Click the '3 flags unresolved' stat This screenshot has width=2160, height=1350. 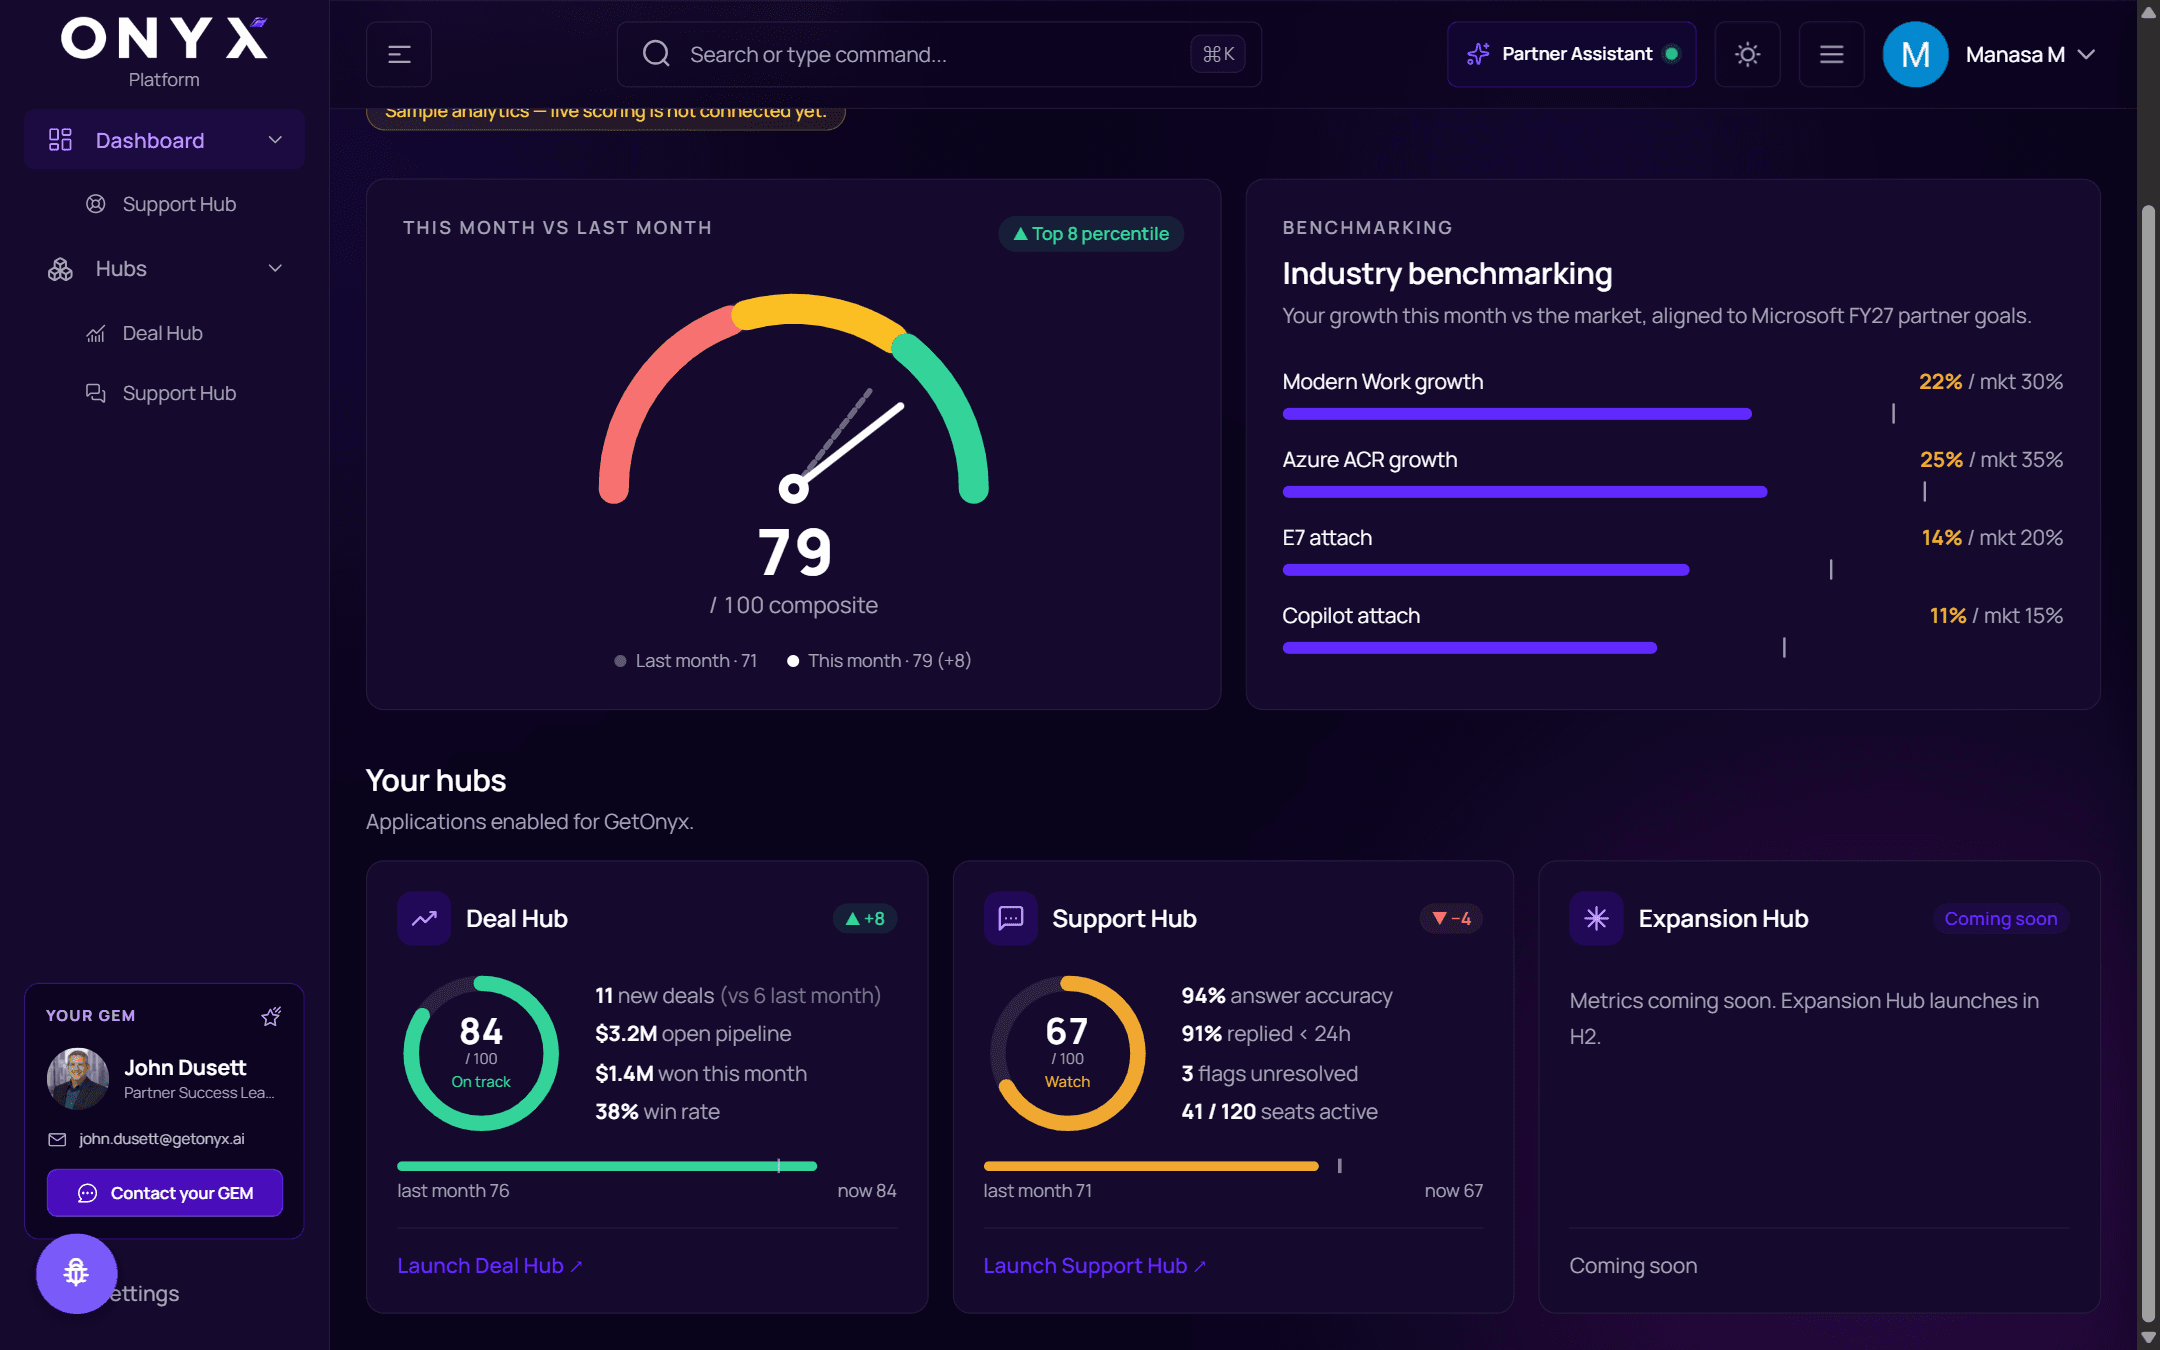pyautogui.click(x=1270, y=1074)
